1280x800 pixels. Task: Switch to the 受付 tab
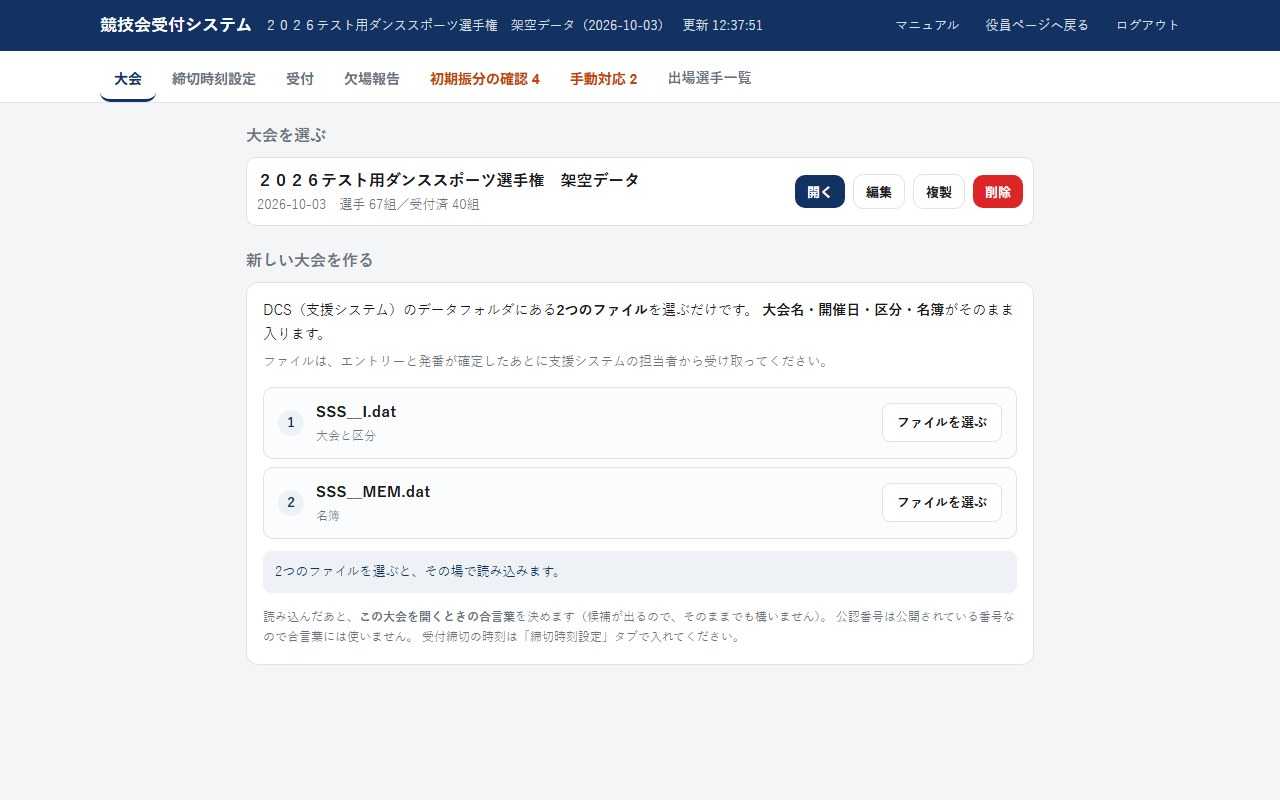(x=300, y=79)
